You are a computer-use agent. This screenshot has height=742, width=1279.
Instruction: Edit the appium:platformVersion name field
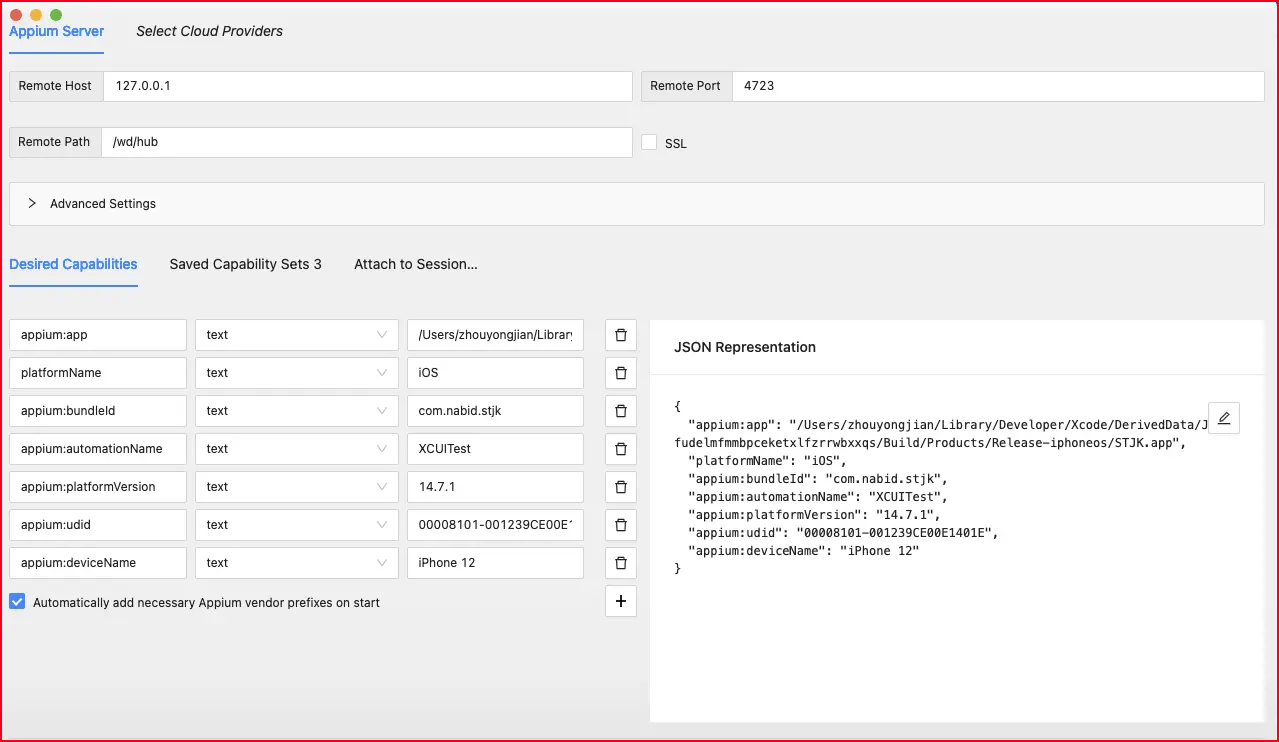pyautogui.click(x=98, y=487)
